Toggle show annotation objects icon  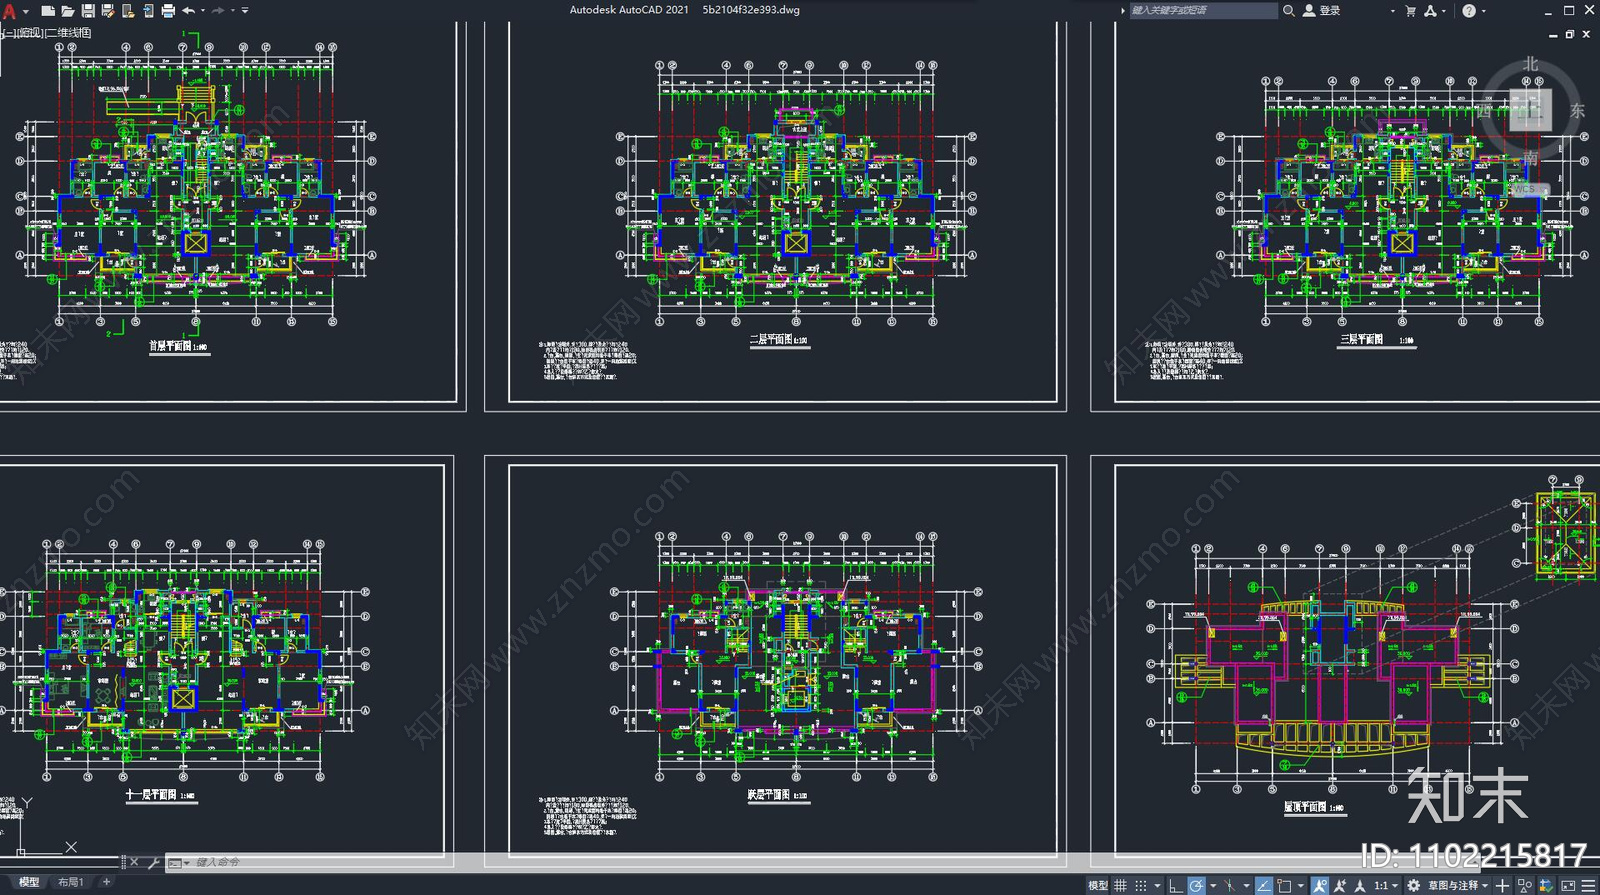(1320, 886)
